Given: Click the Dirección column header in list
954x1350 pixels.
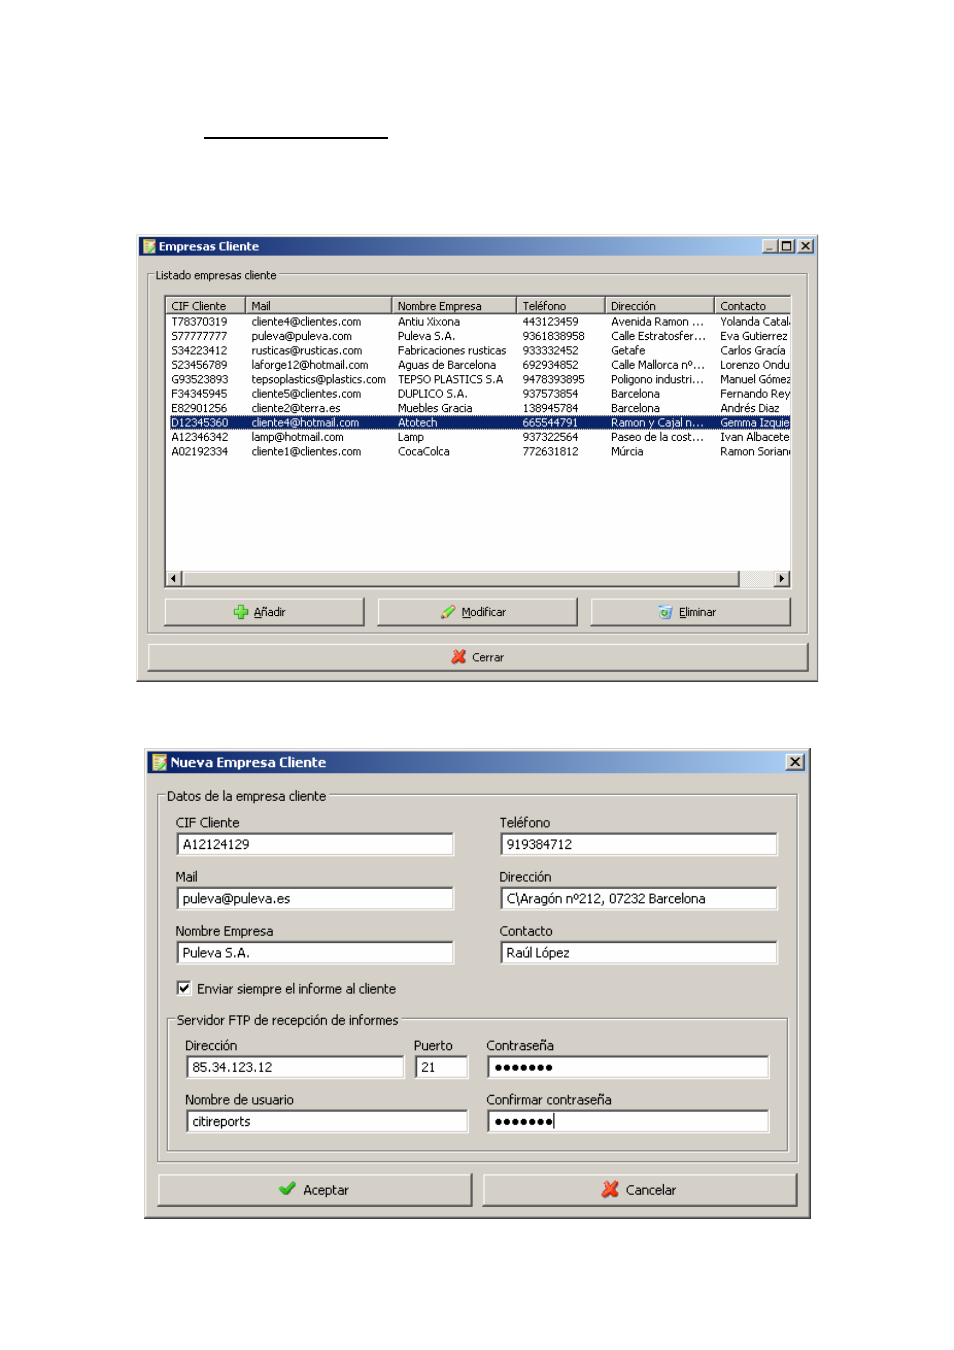Looking at the screenshot, I should point(660,306).
